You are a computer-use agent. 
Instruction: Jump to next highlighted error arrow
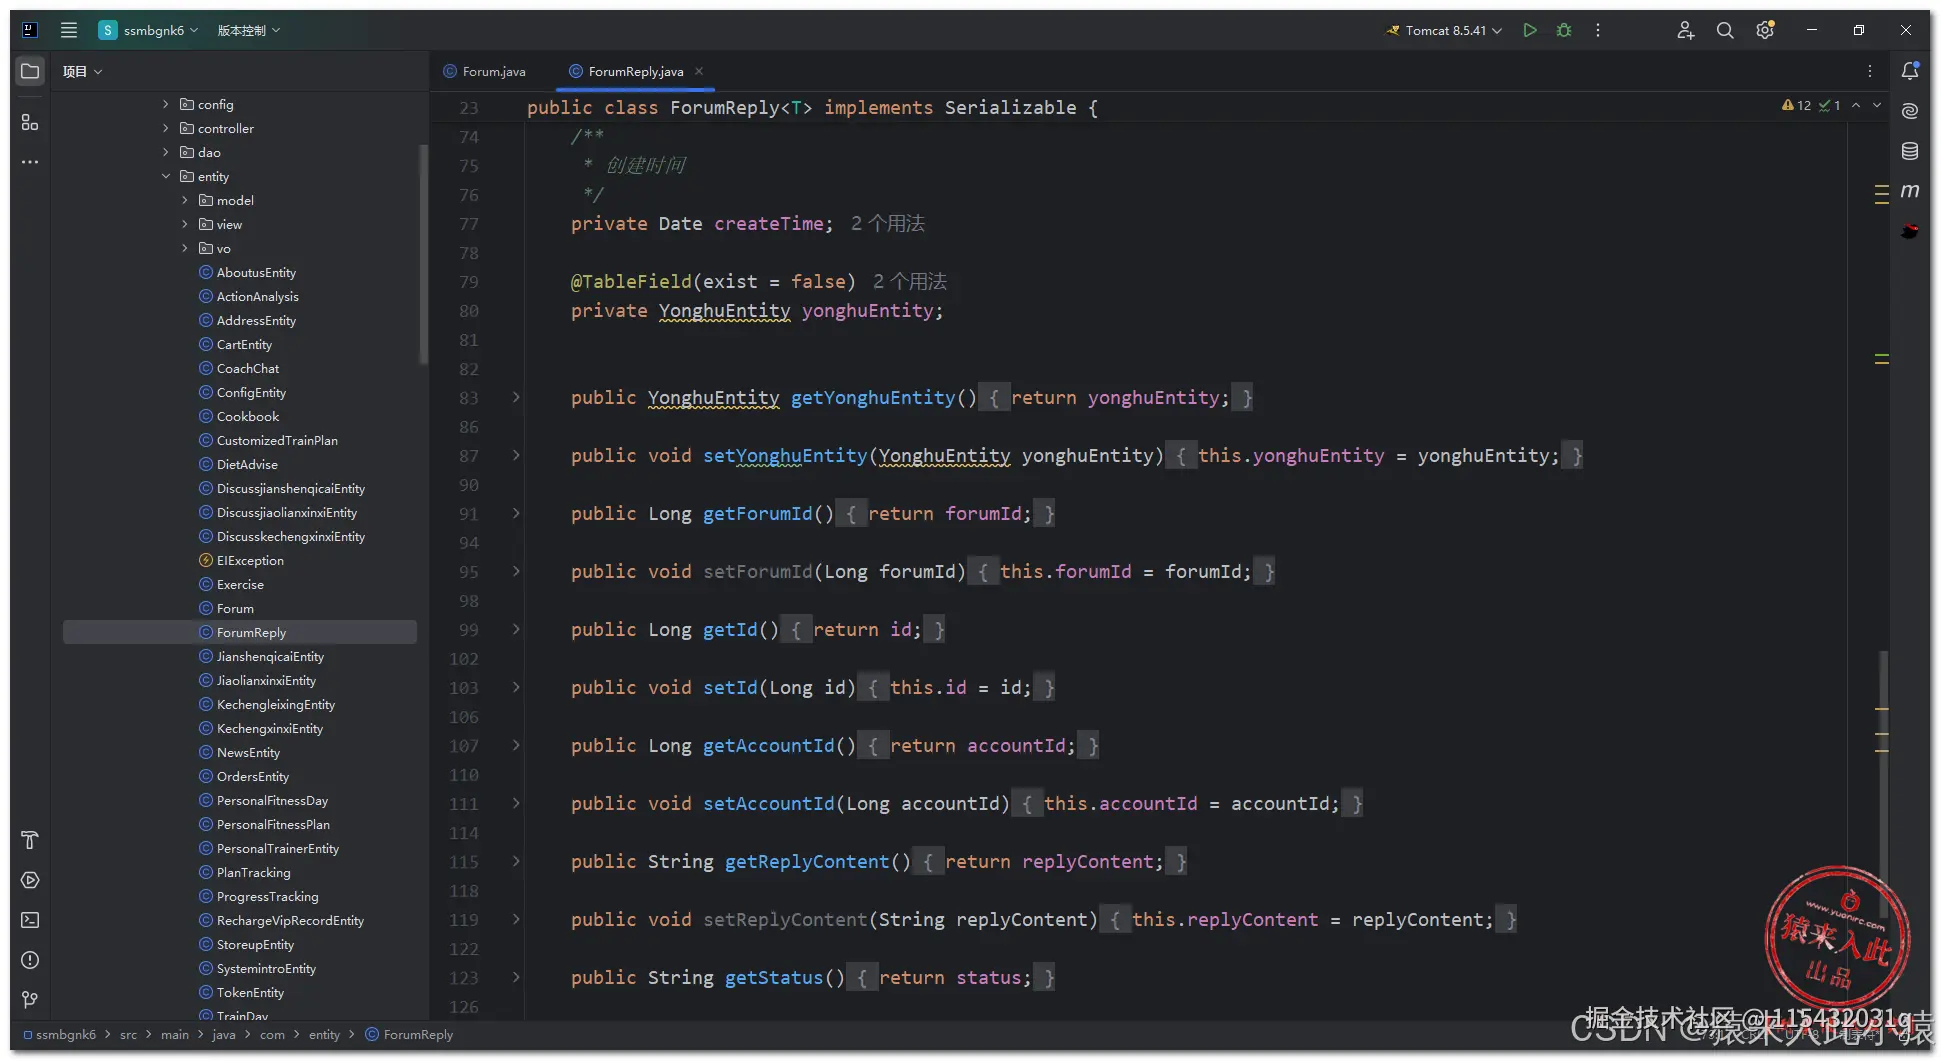[x=1877, y=105]
